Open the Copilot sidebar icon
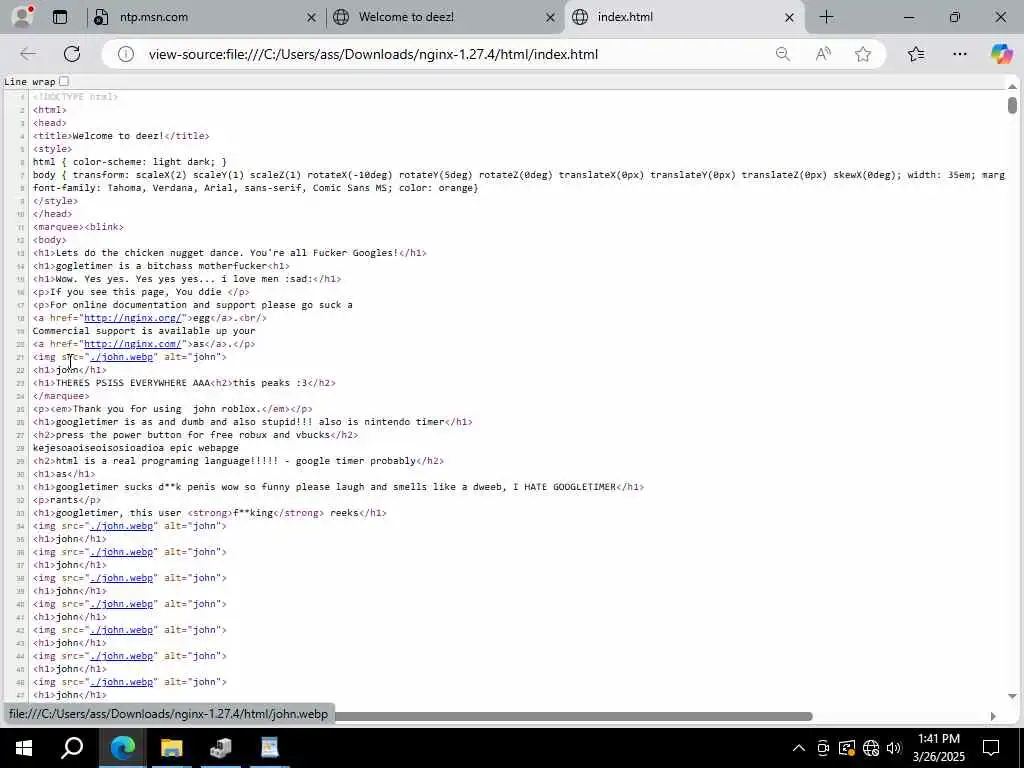The image size is (1024, 768). [1001, 54]
